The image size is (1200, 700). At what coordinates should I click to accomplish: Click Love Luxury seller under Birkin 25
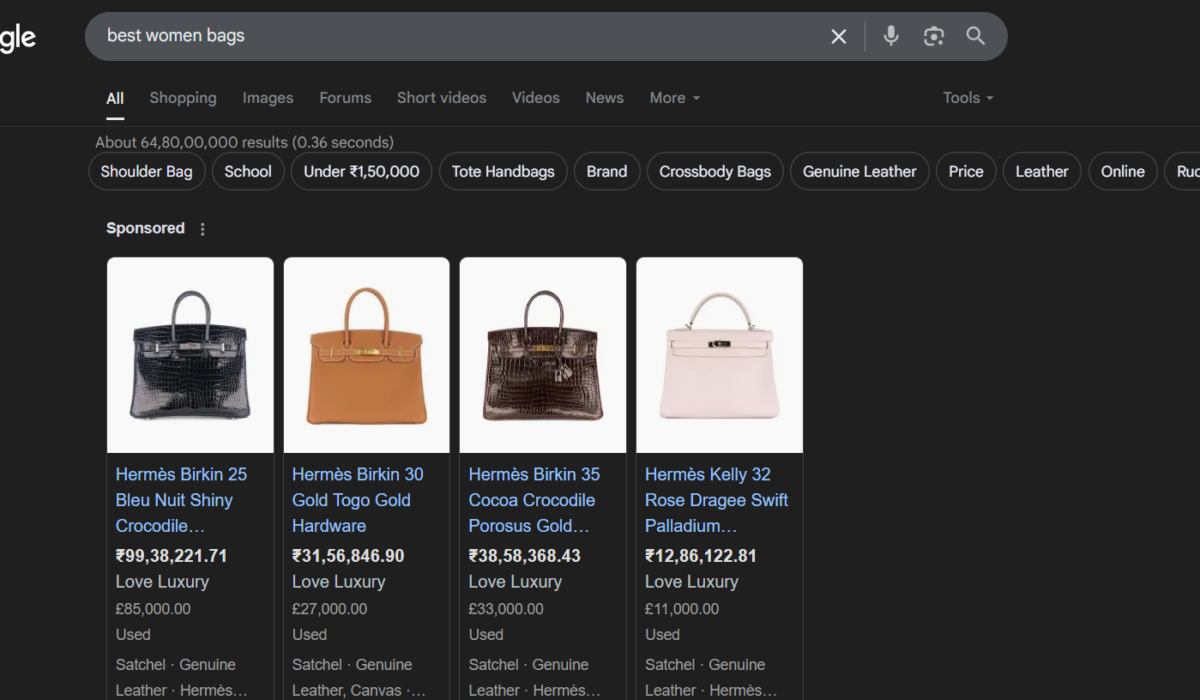(x=162, y=582)
